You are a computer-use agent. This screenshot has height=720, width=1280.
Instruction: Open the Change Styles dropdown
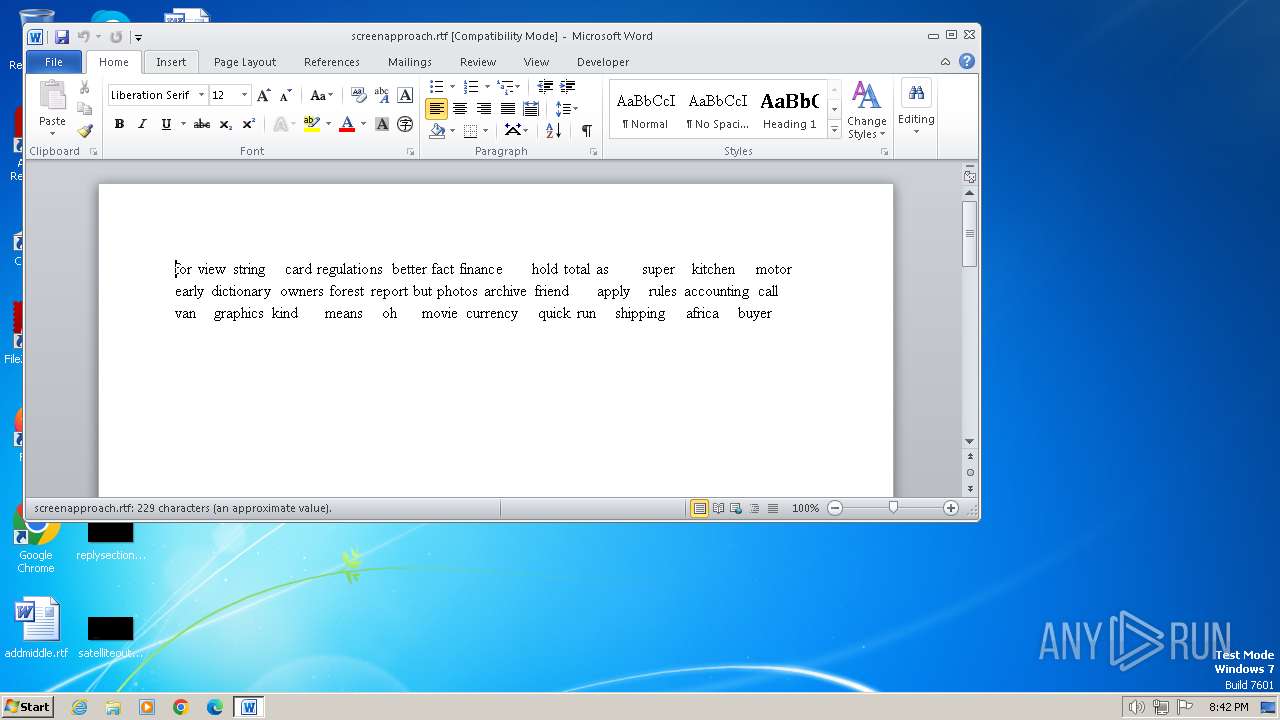(866, 111)
